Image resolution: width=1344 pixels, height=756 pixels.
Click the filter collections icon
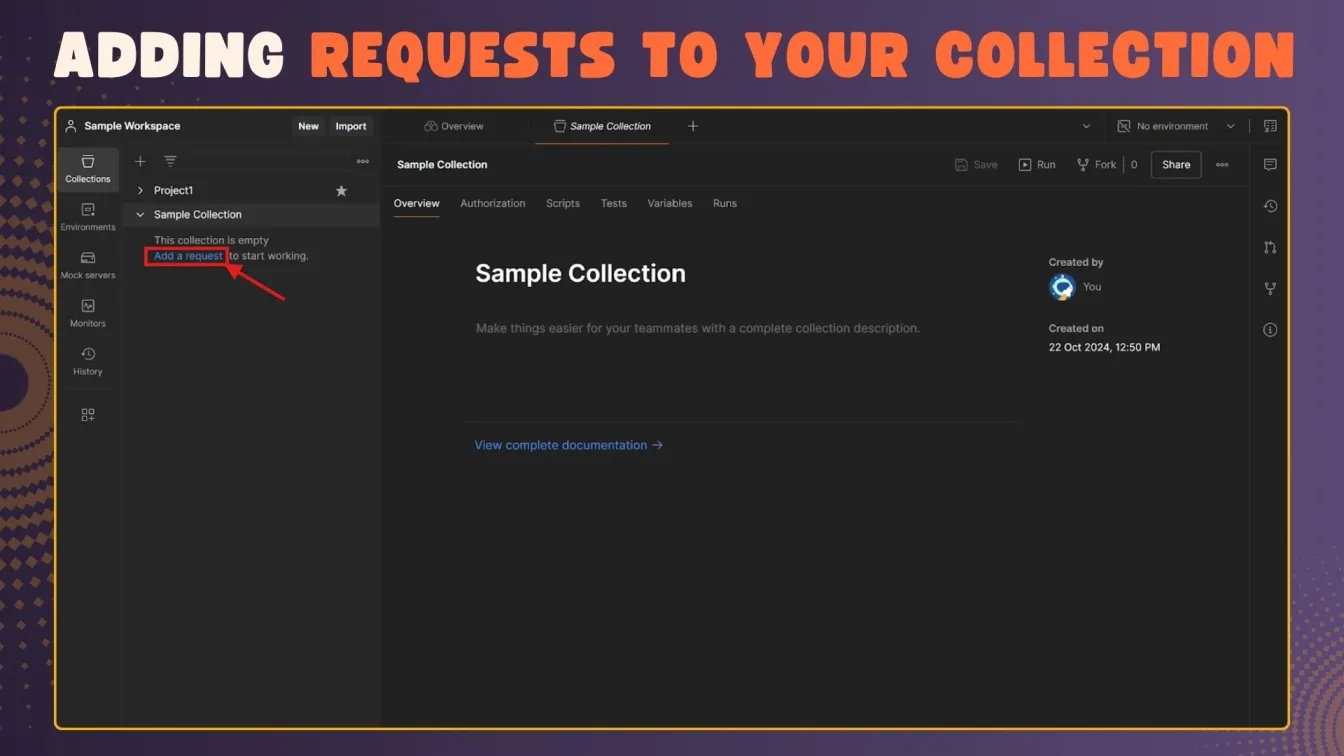tap(170, 161)
